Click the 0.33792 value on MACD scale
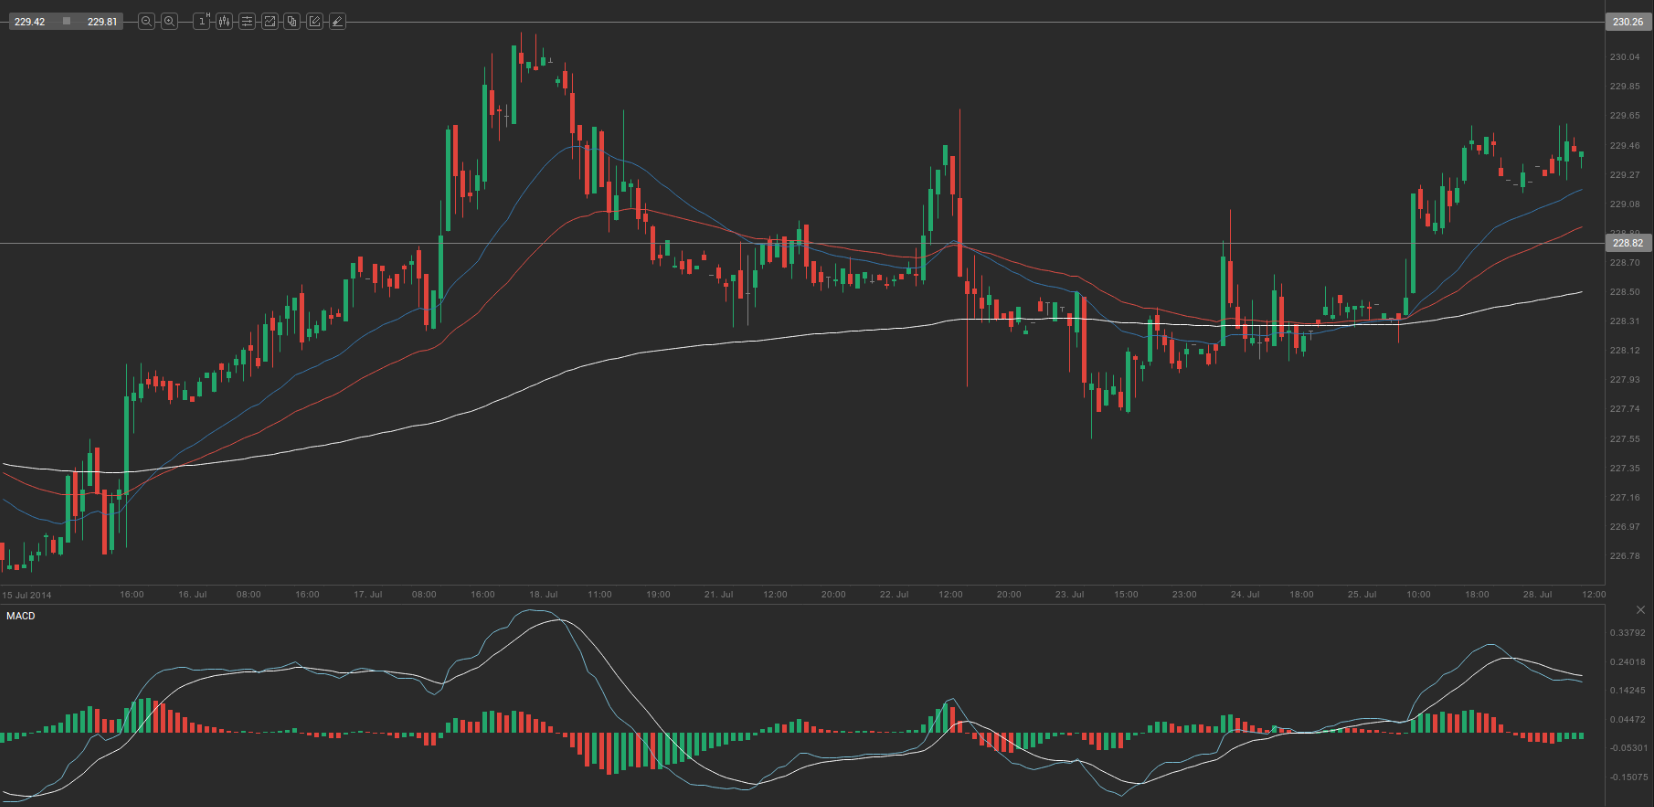 pyautogui.click(x=1627, y=633)
